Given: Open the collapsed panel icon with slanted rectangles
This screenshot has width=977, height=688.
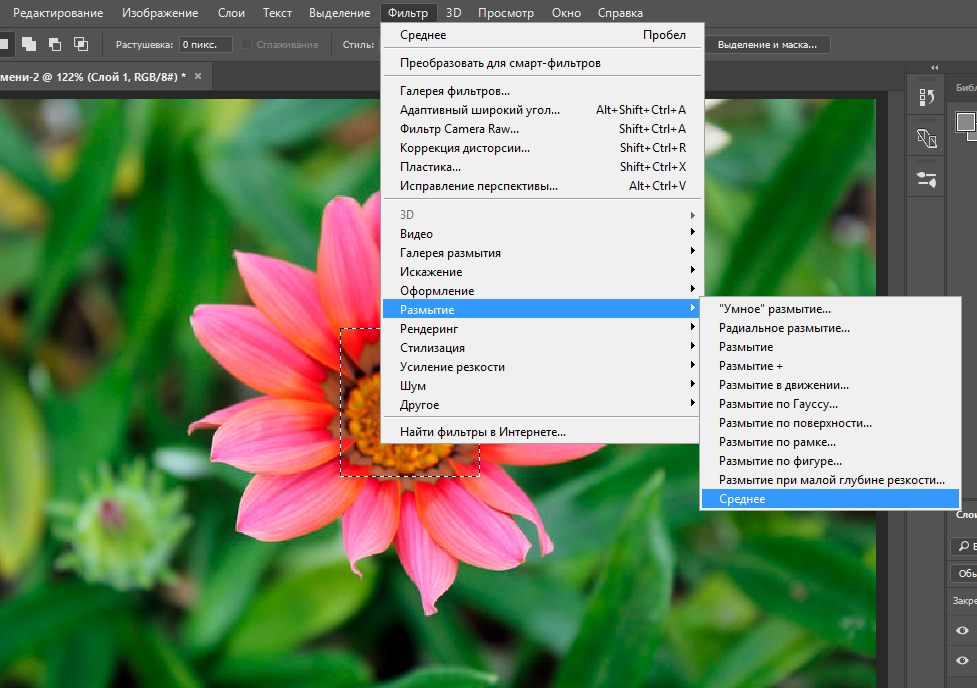Looking at the screenshot, I should click(x=927, y=138).
